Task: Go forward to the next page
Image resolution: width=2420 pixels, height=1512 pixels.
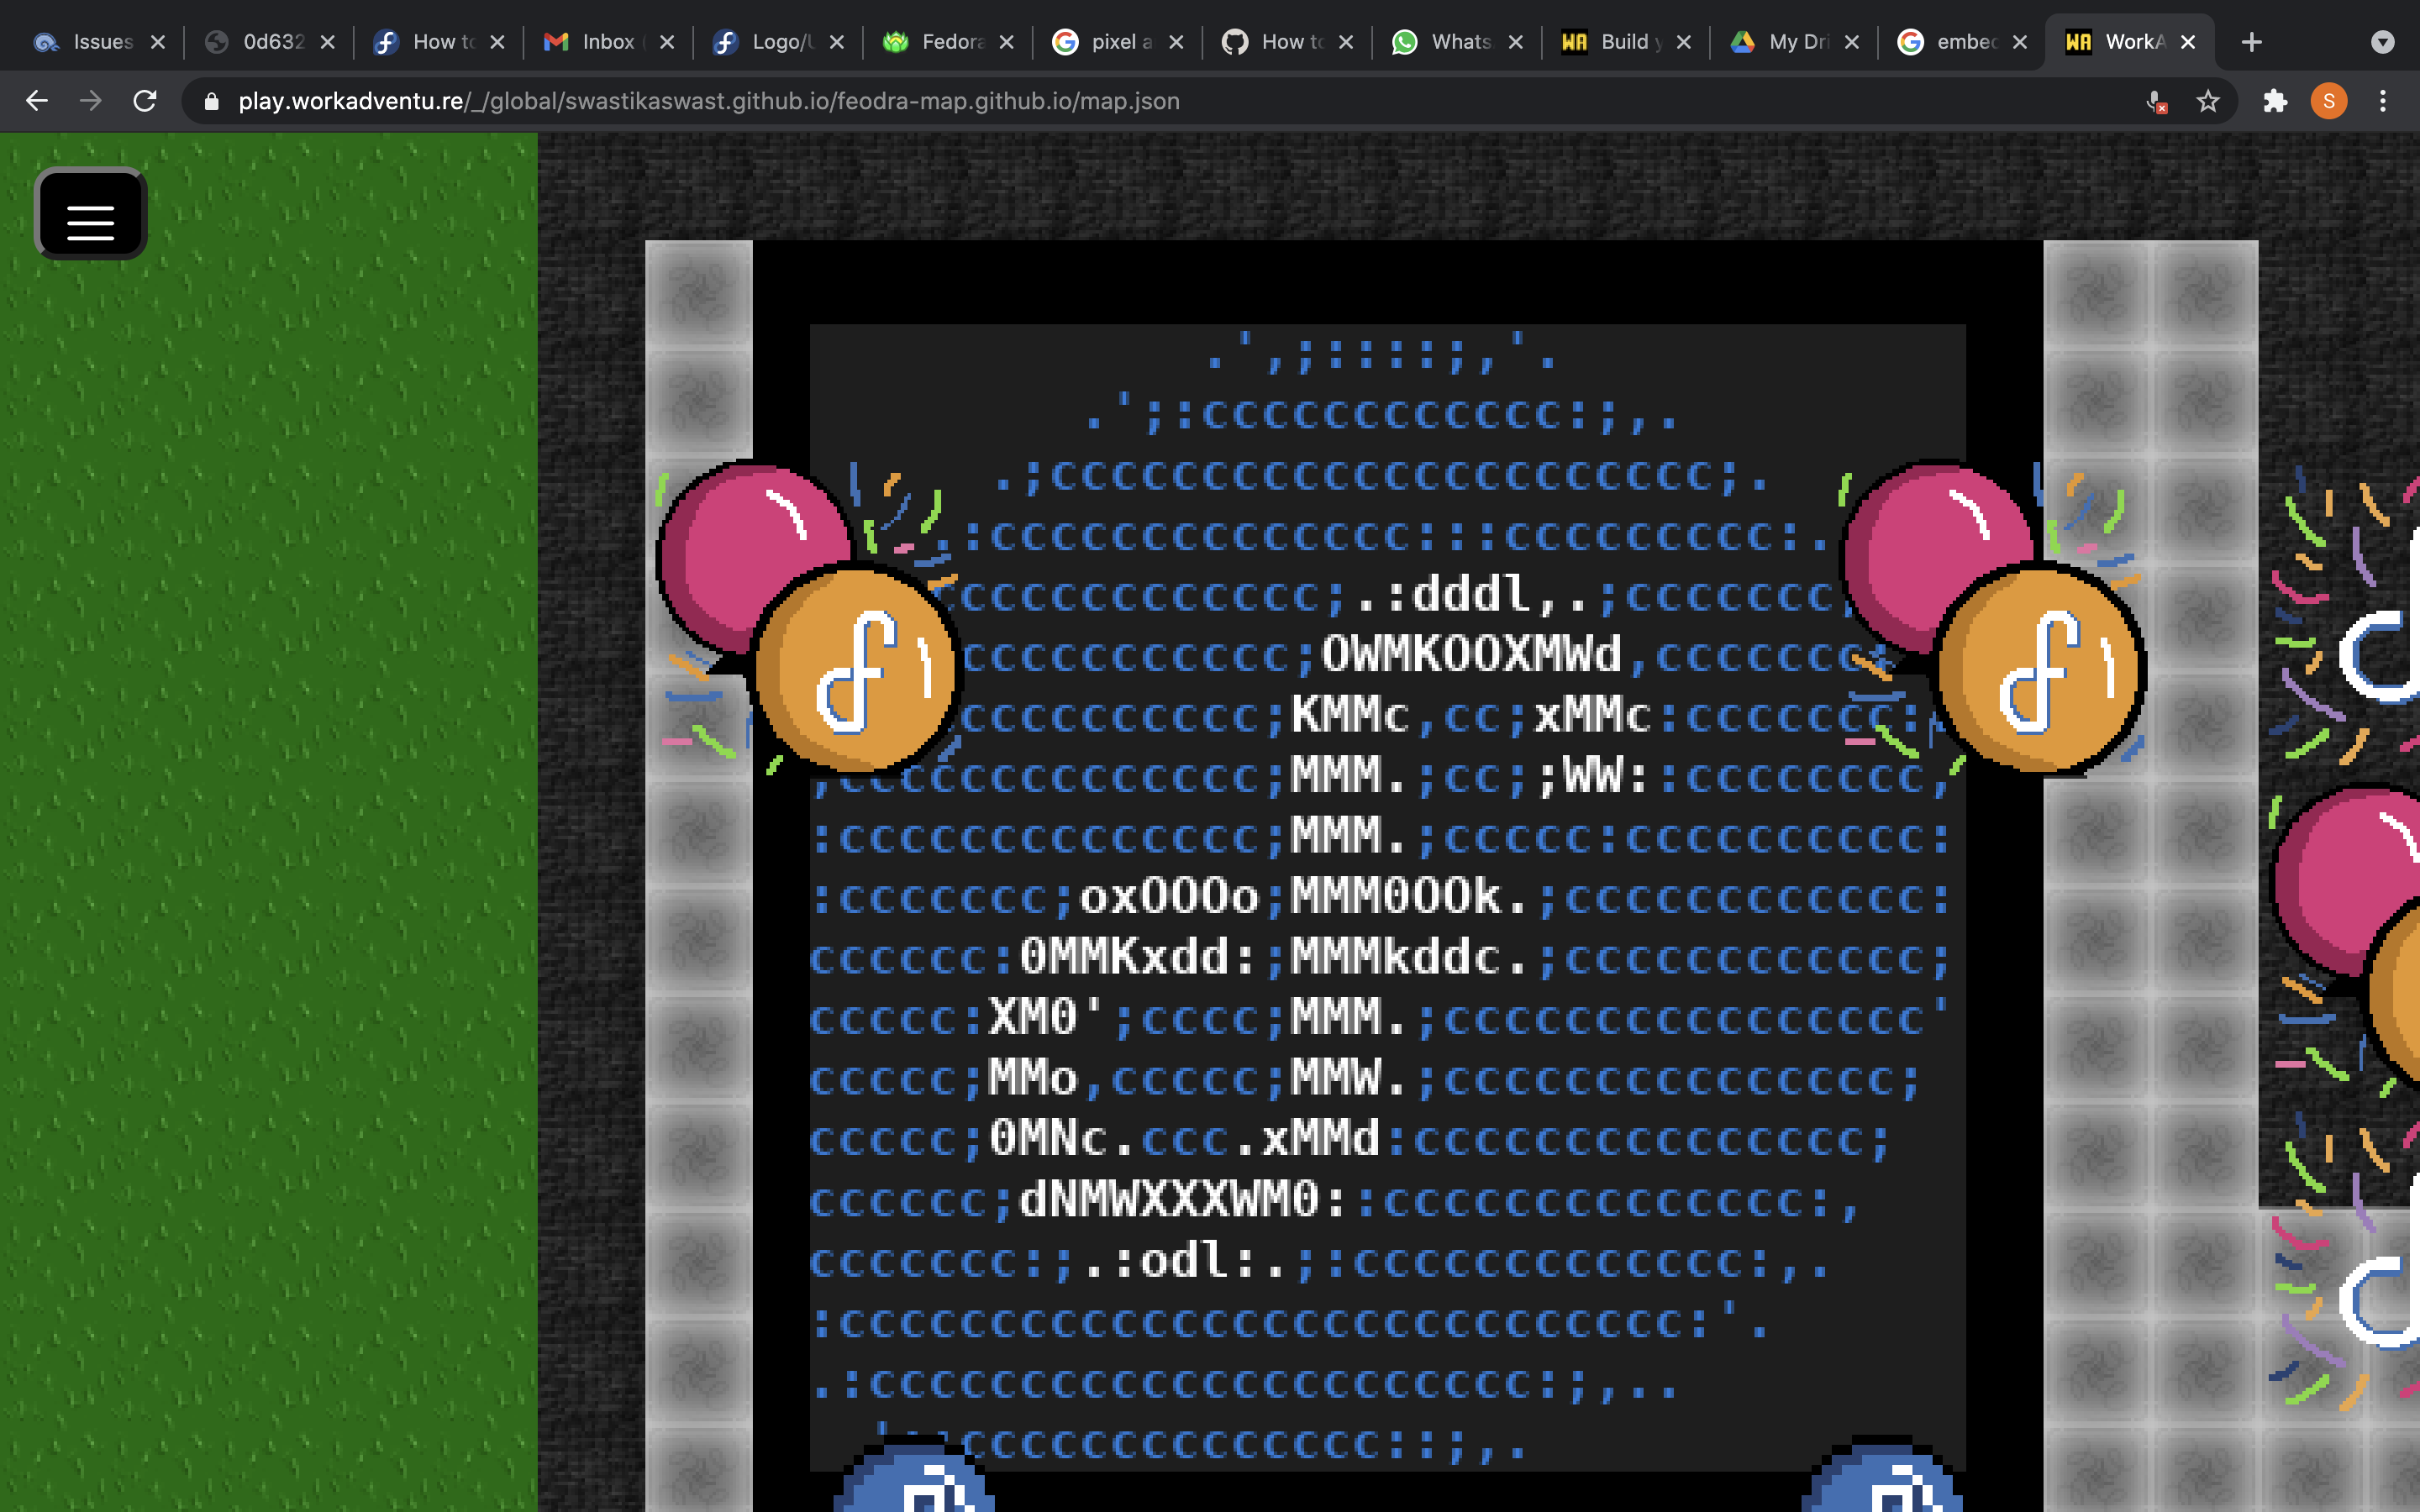Action: pyautogui.click(x=91, y=101)
